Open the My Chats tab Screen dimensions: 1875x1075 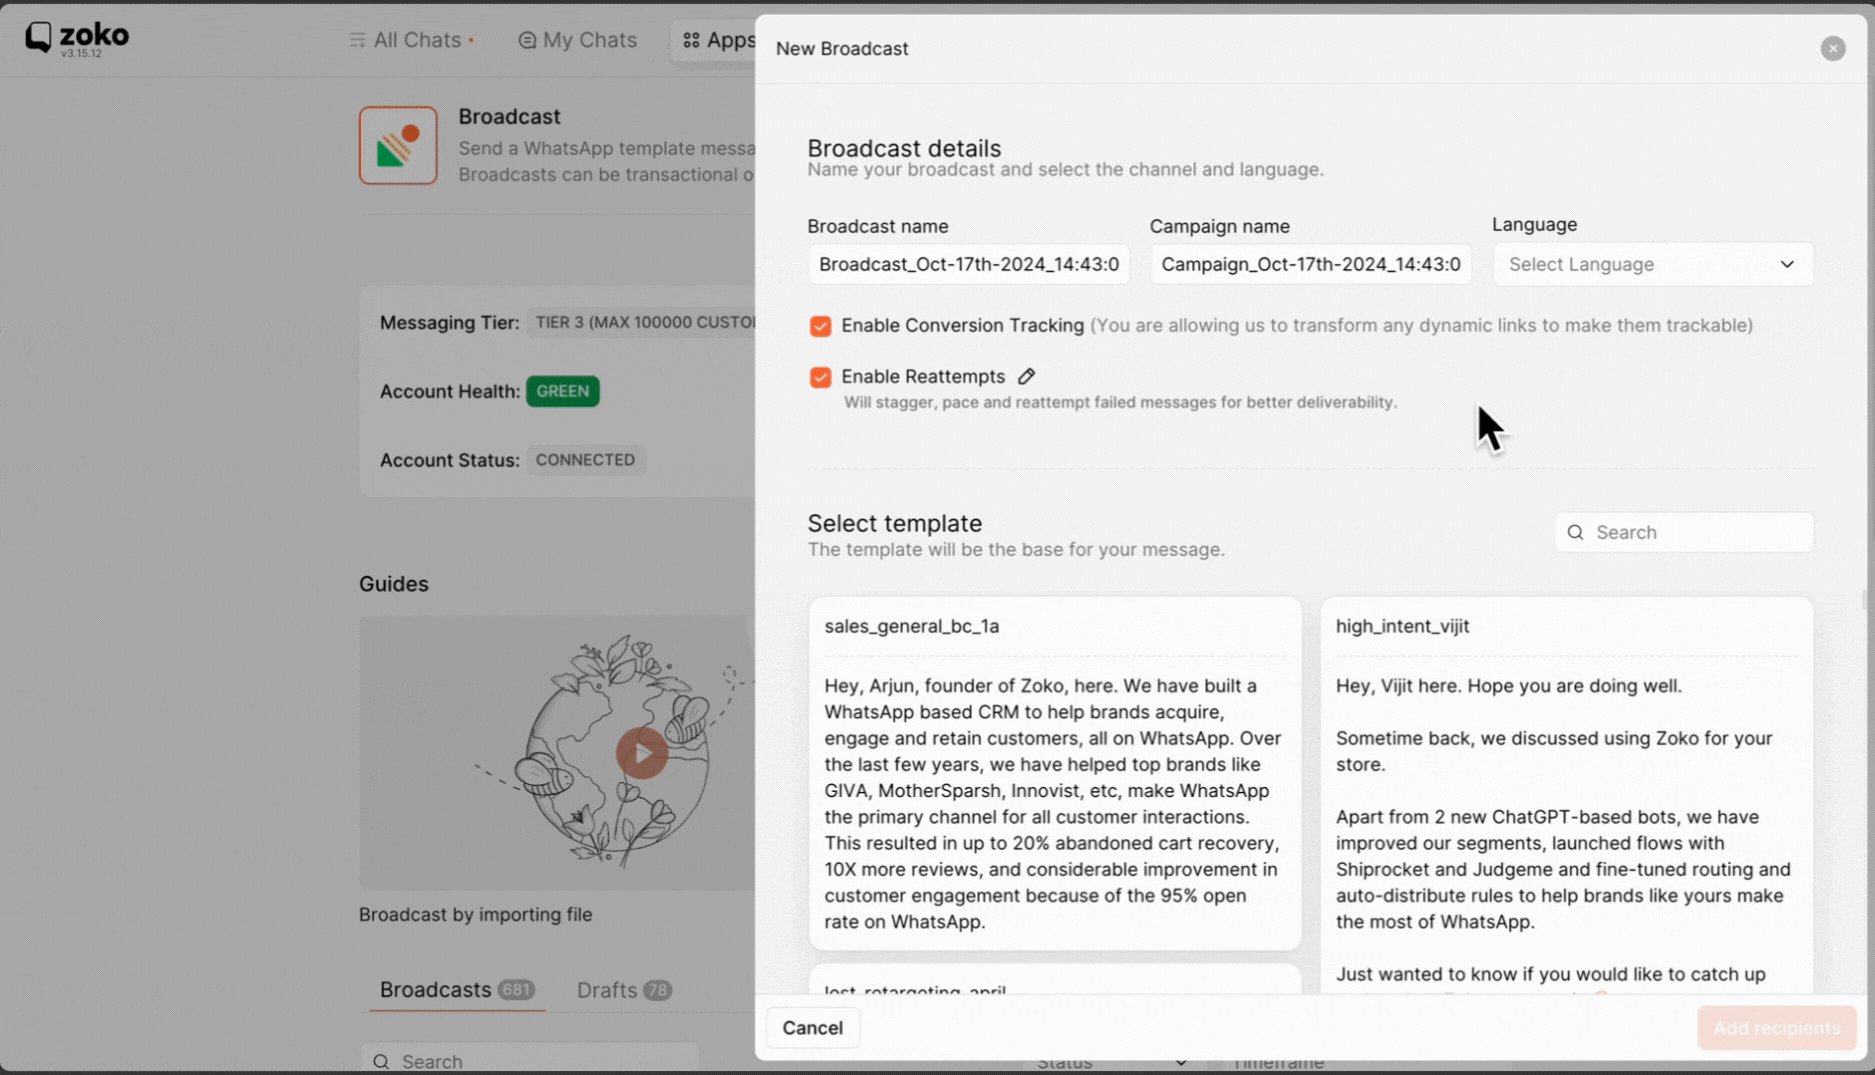tap(577, 40)
